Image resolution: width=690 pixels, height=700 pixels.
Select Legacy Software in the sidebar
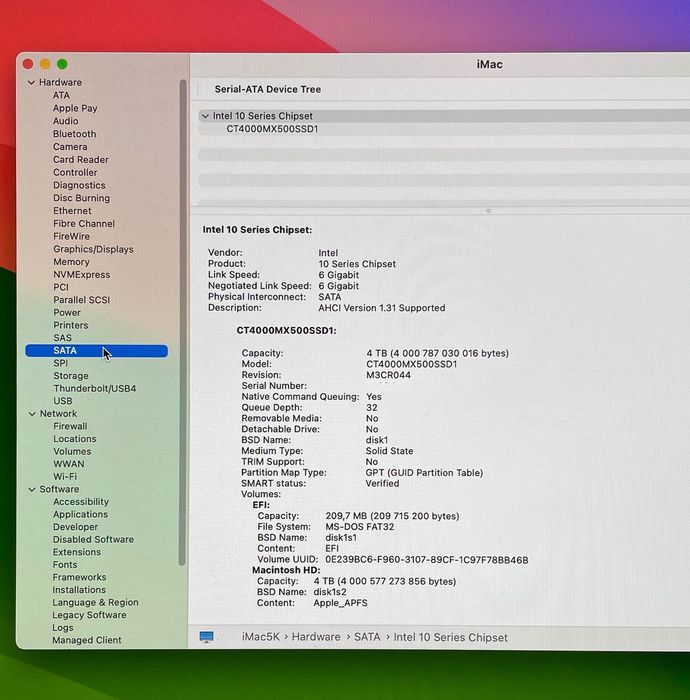click(x=89, y=615)
